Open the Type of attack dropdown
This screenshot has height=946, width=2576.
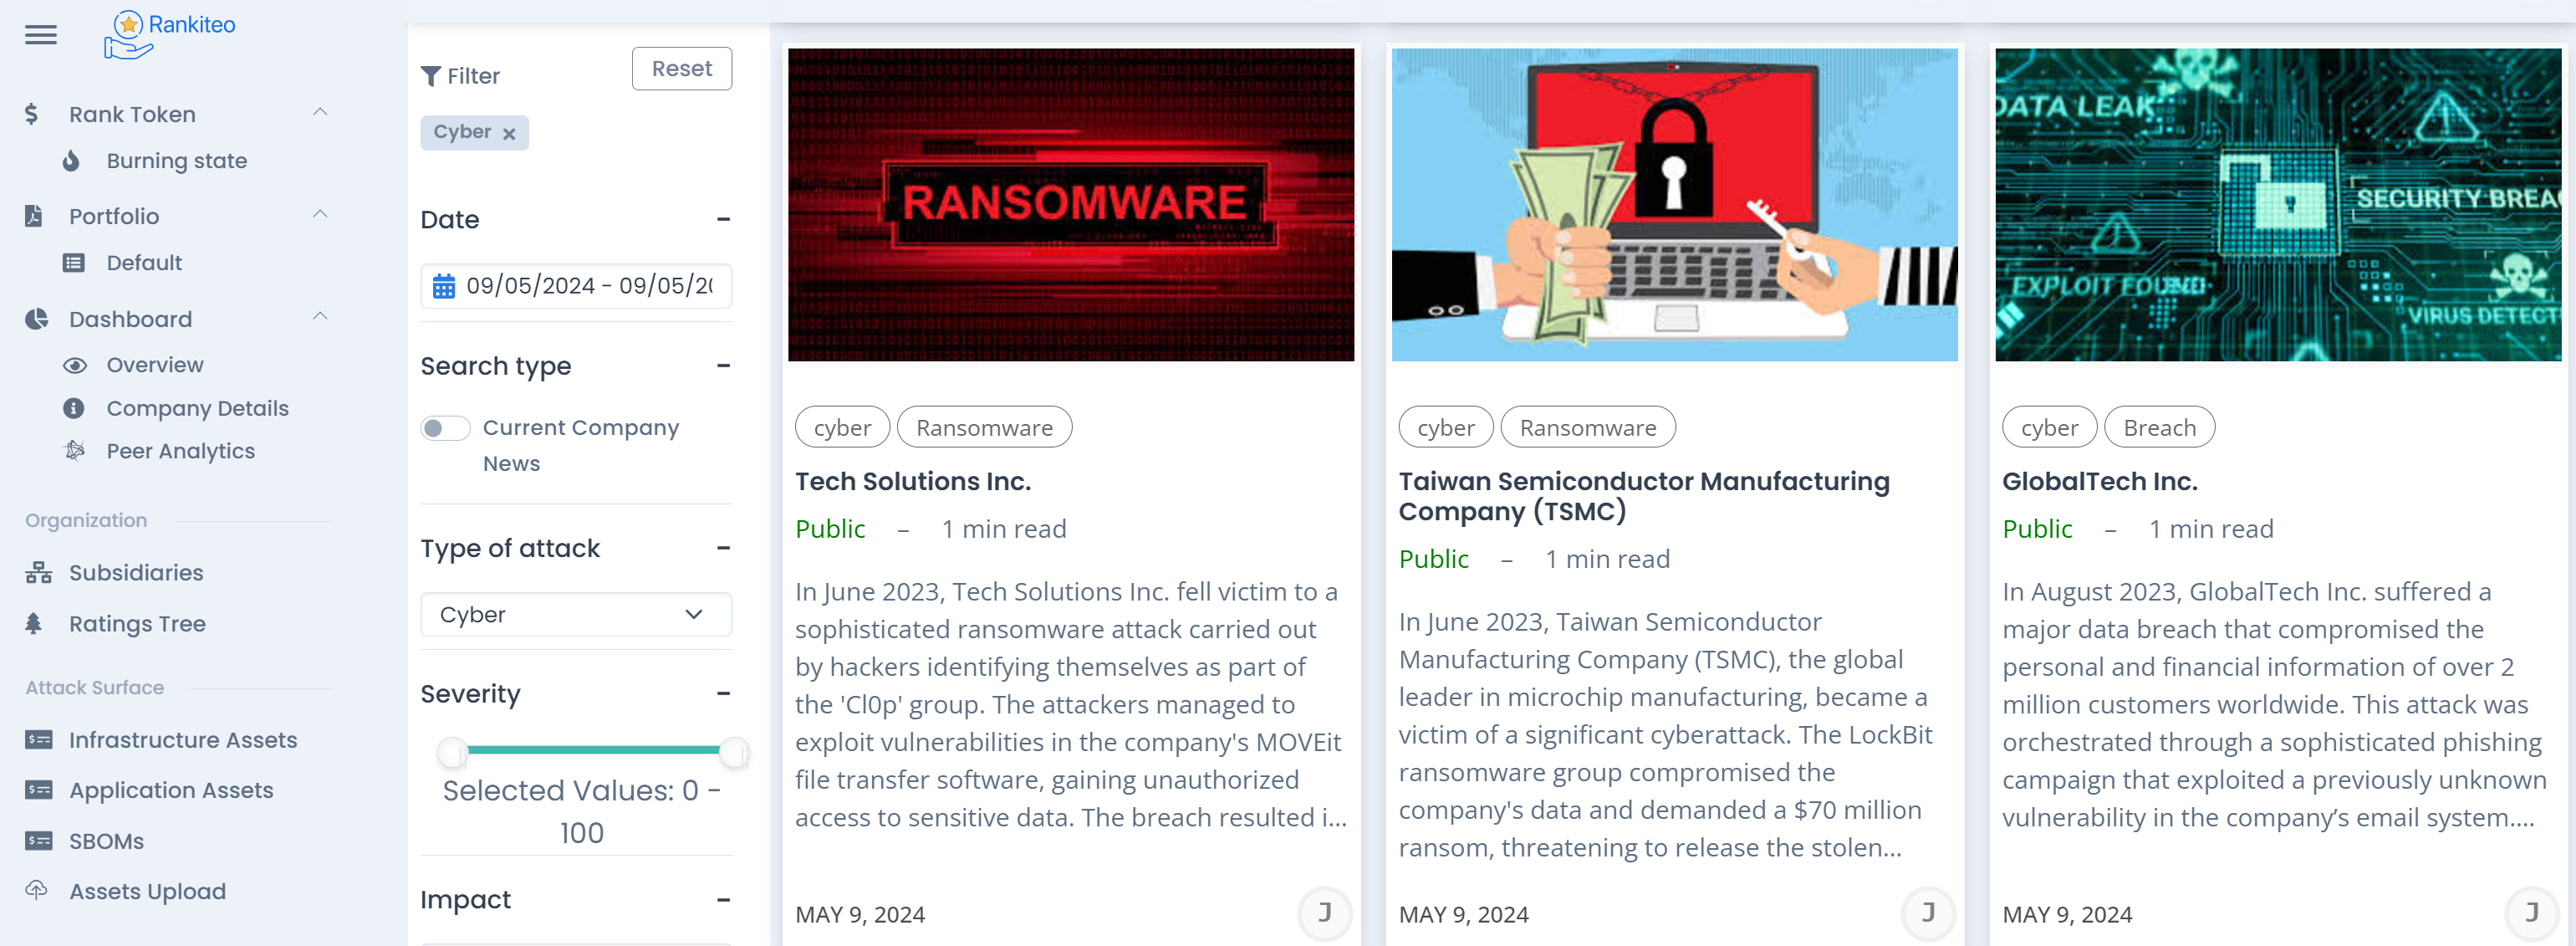(x=575, y=614)
